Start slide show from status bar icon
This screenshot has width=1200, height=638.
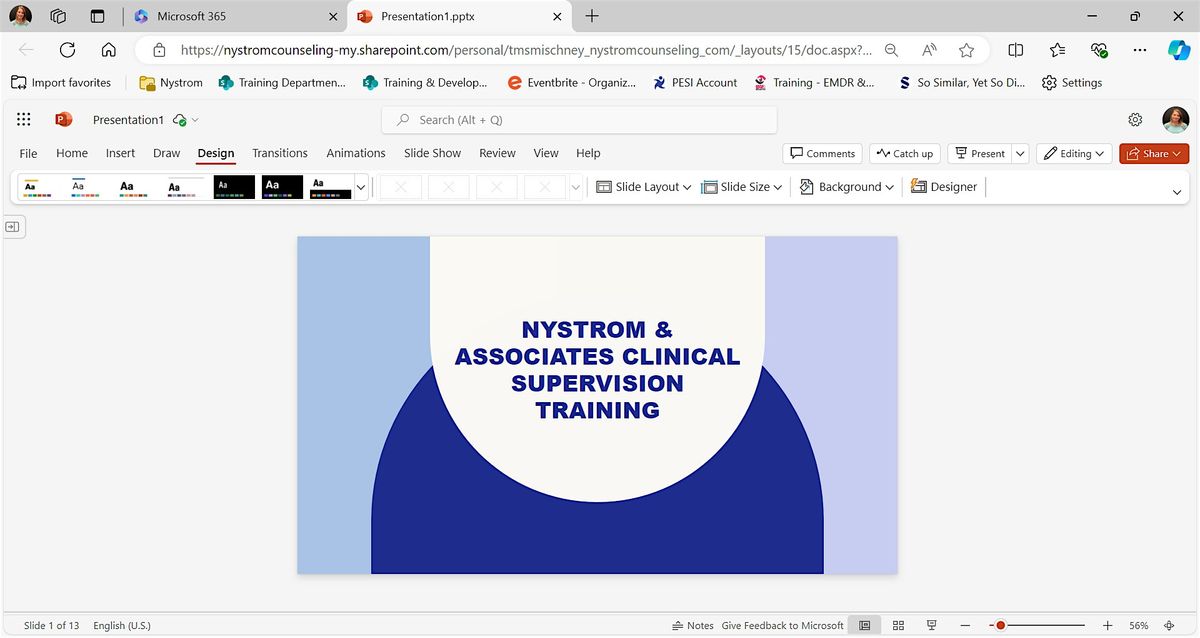(x=931, y=625)
